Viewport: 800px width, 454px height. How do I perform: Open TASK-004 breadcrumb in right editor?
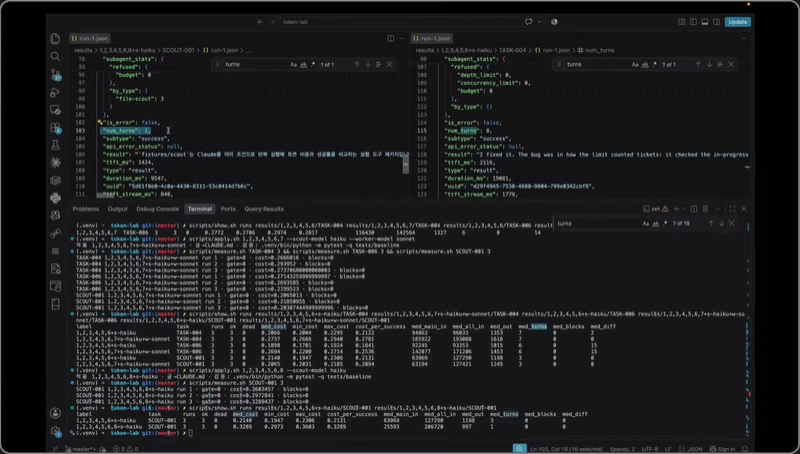[x=512, y=51]
